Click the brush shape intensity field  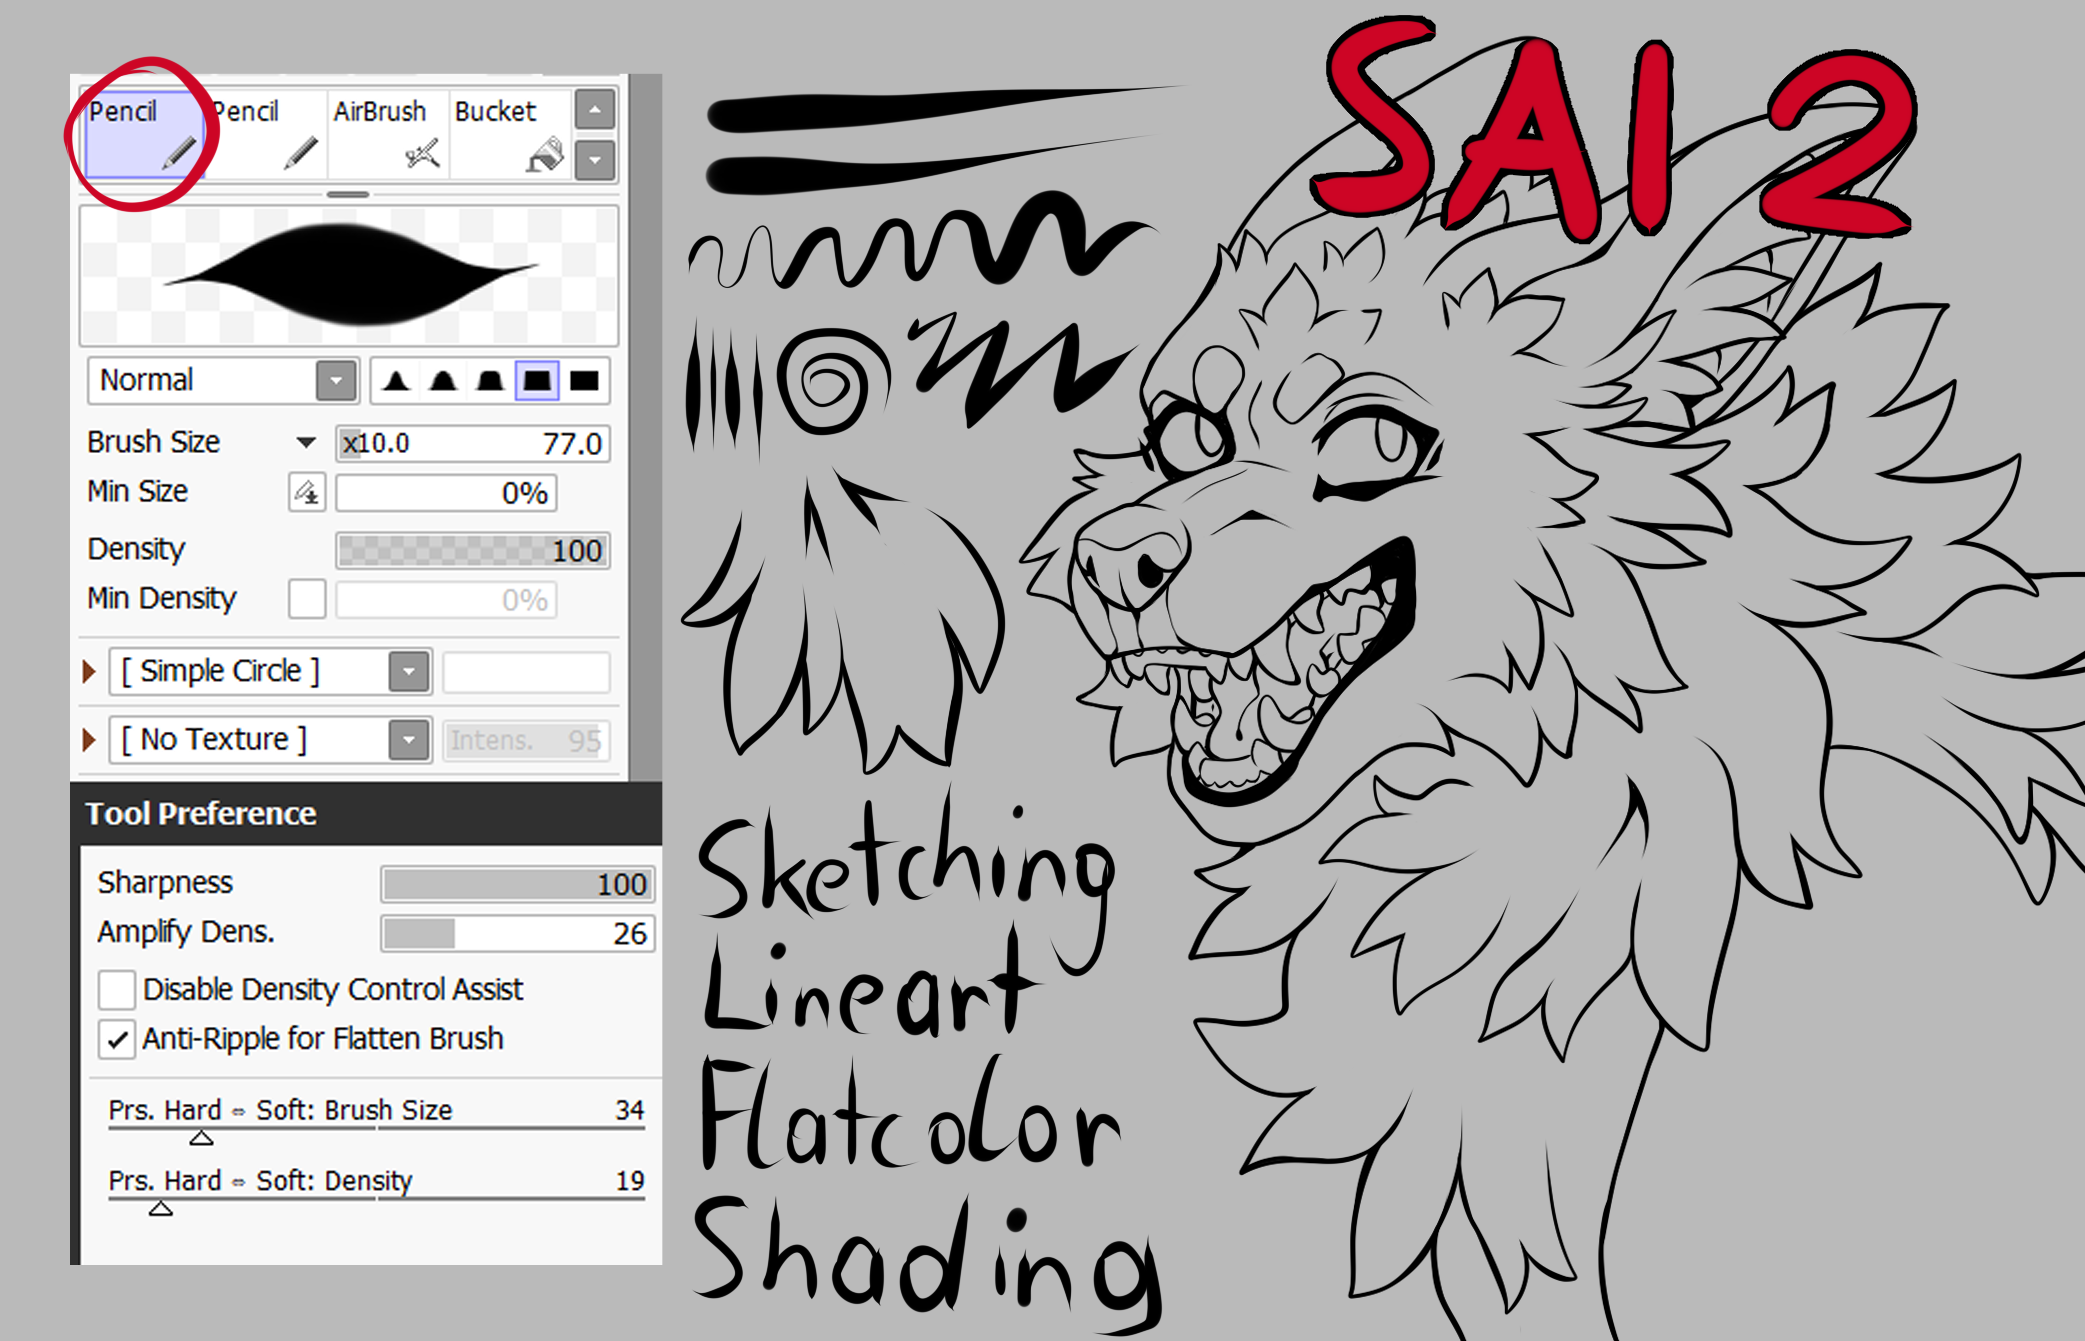coord(526,672)
